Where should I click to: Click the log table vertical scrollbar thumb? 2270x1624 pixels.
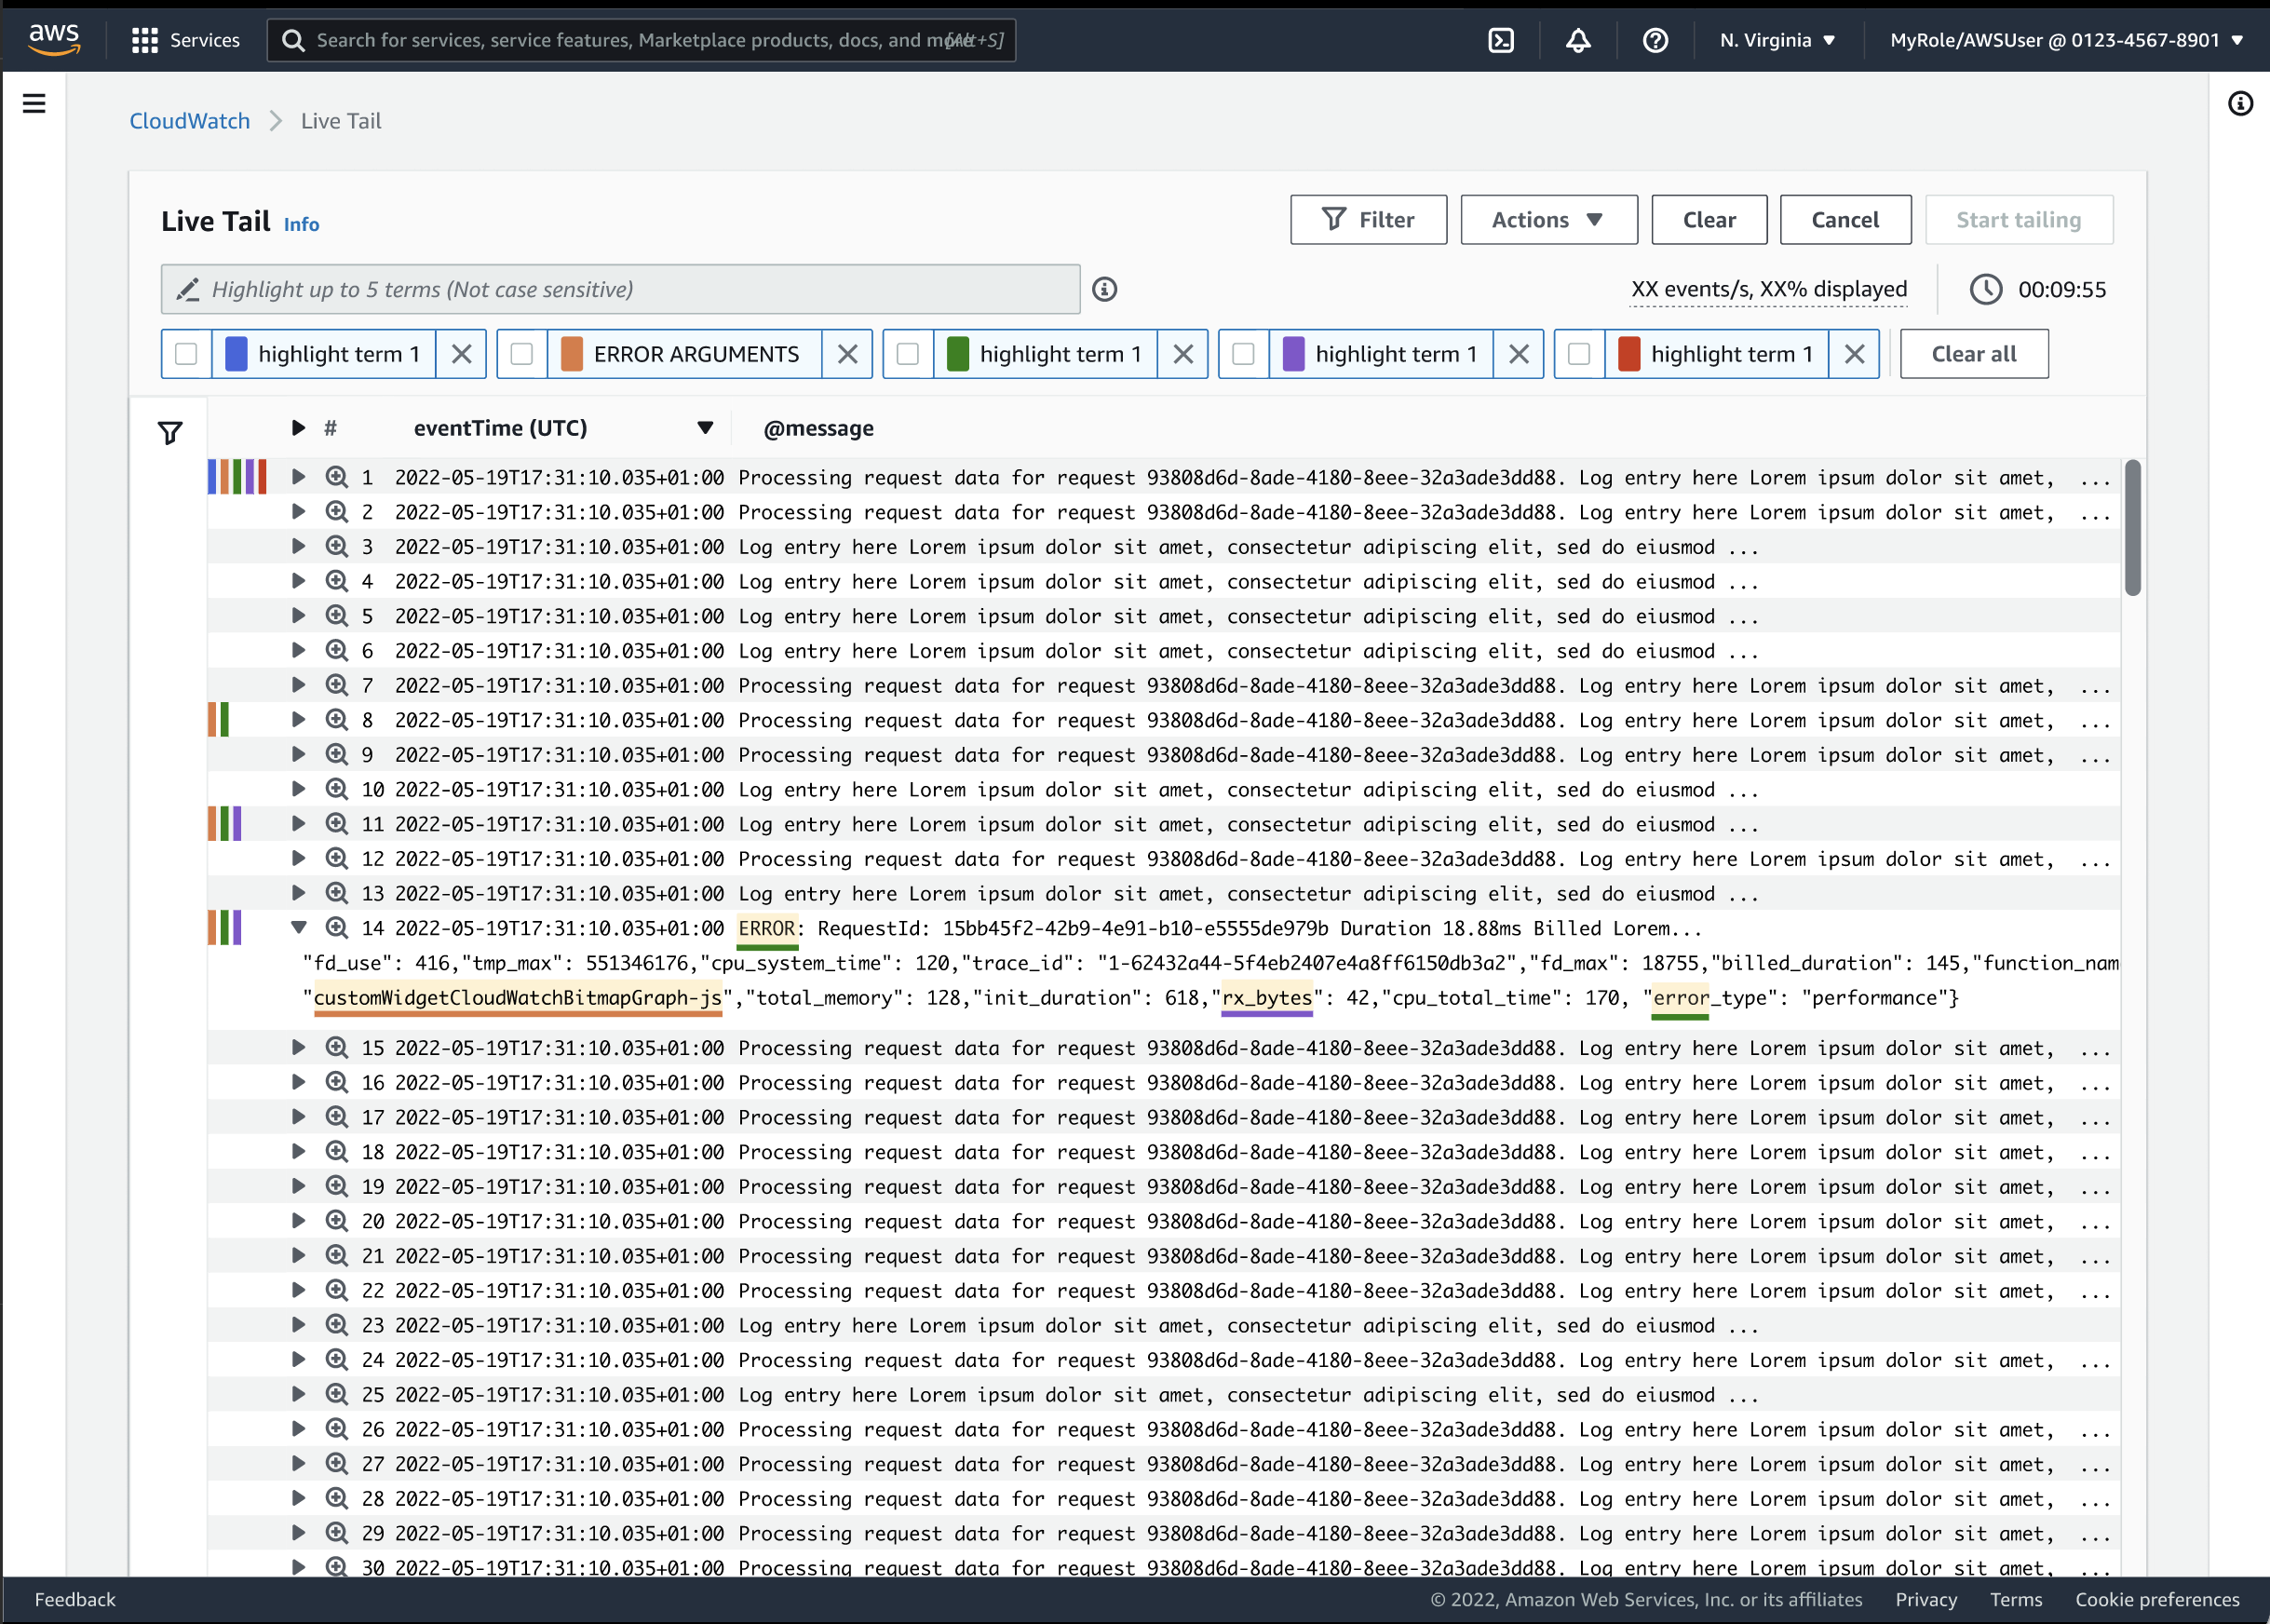tap(2132, 528)
